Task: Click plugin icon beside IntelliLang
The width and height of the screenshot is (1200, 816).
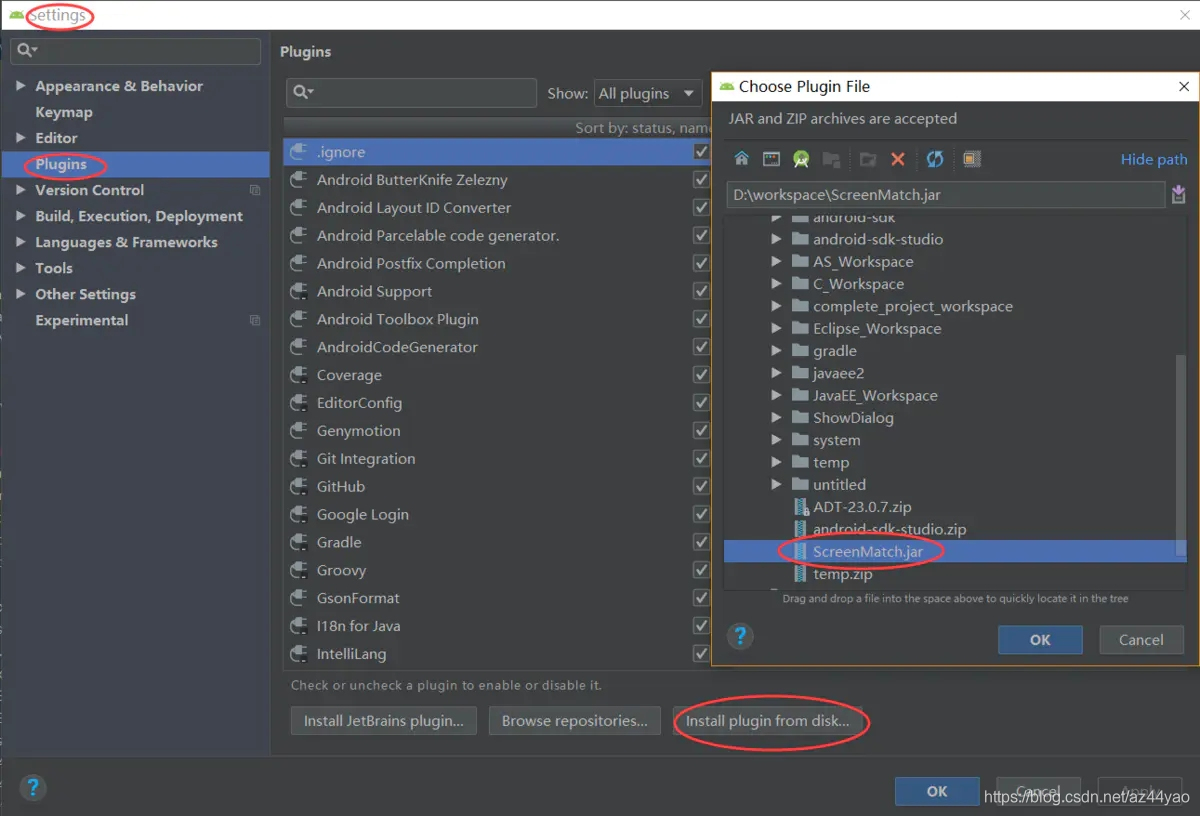Action: tap(298, 654)
